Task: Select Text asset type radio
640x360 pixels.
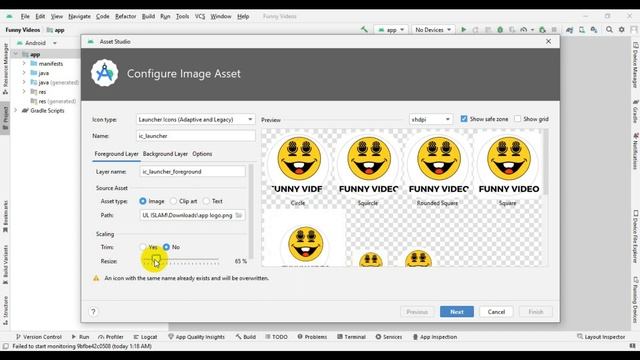Action: pos(206,201)
